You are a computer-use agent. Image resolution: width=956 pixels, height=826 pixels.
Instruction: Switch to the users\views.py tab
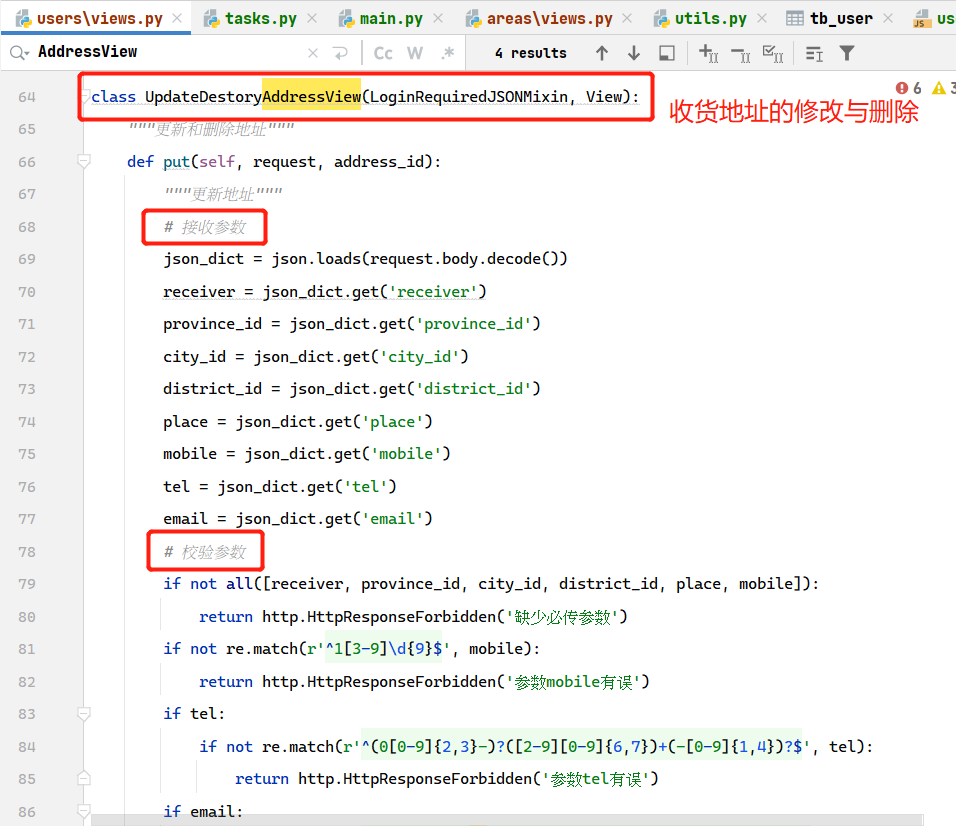tap(90, 18)
